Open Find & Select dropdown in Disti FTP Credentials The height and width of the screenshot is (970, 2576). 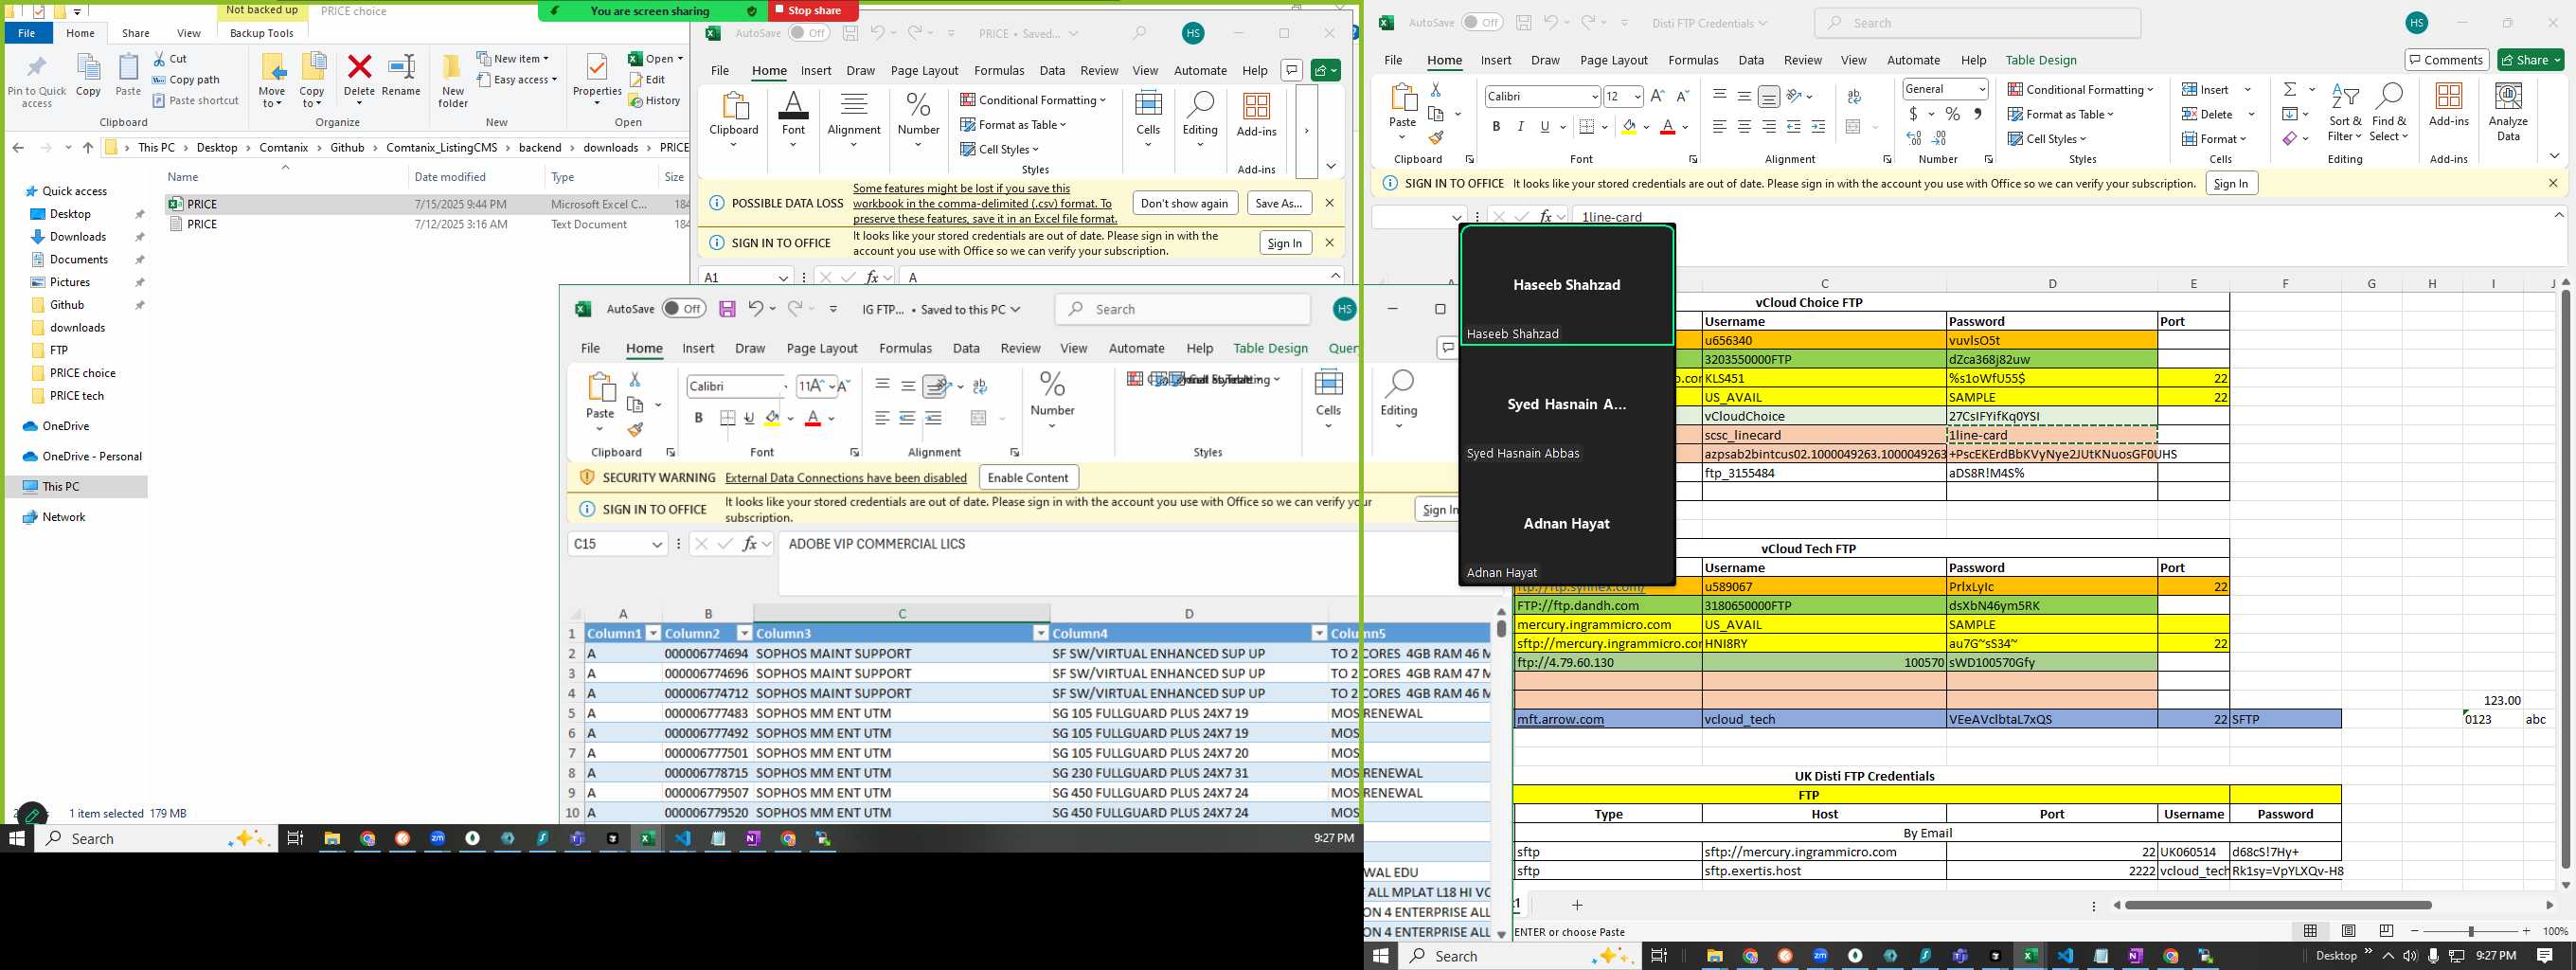click(2388, 112)
